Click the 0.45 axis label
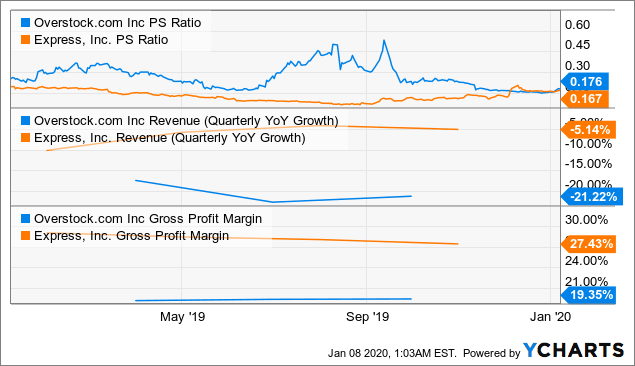Viewport: 635px width, 366px height. tap(577, 45)
